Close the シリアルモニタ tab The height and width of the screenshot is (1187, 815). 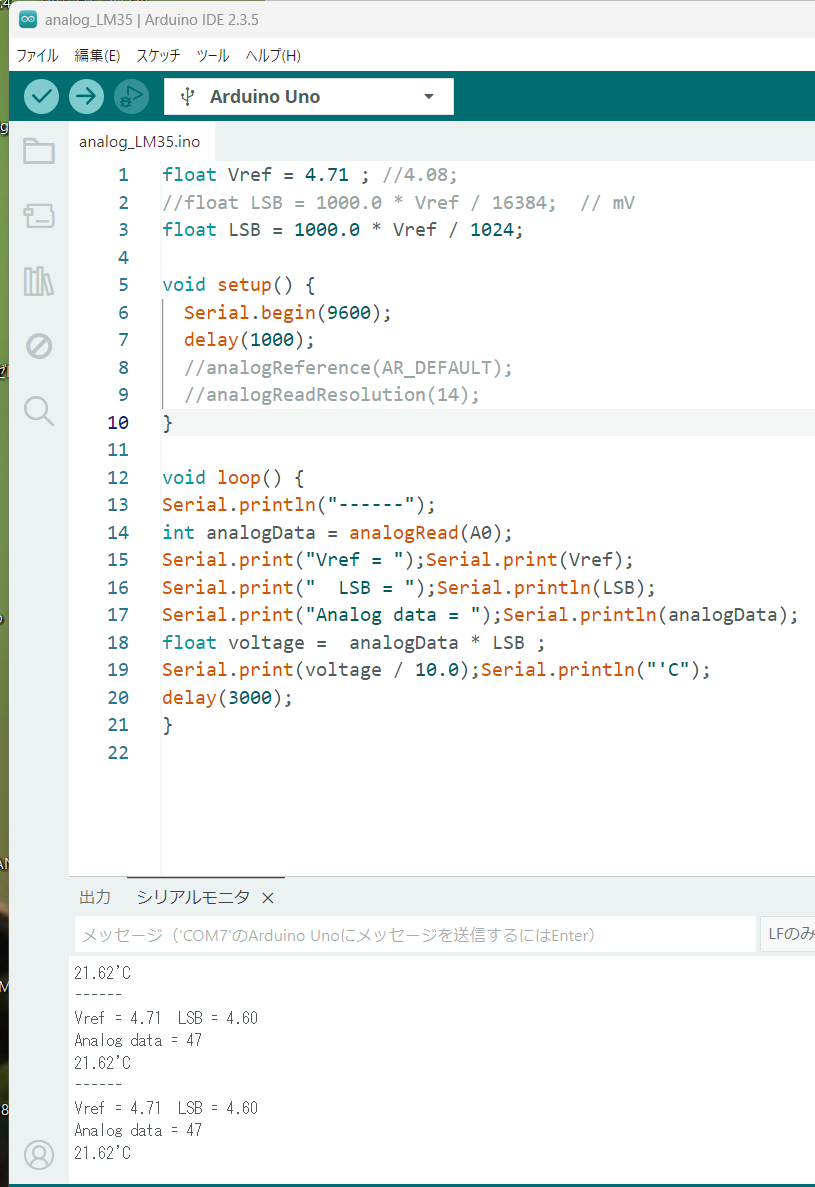tap(267, 898)
